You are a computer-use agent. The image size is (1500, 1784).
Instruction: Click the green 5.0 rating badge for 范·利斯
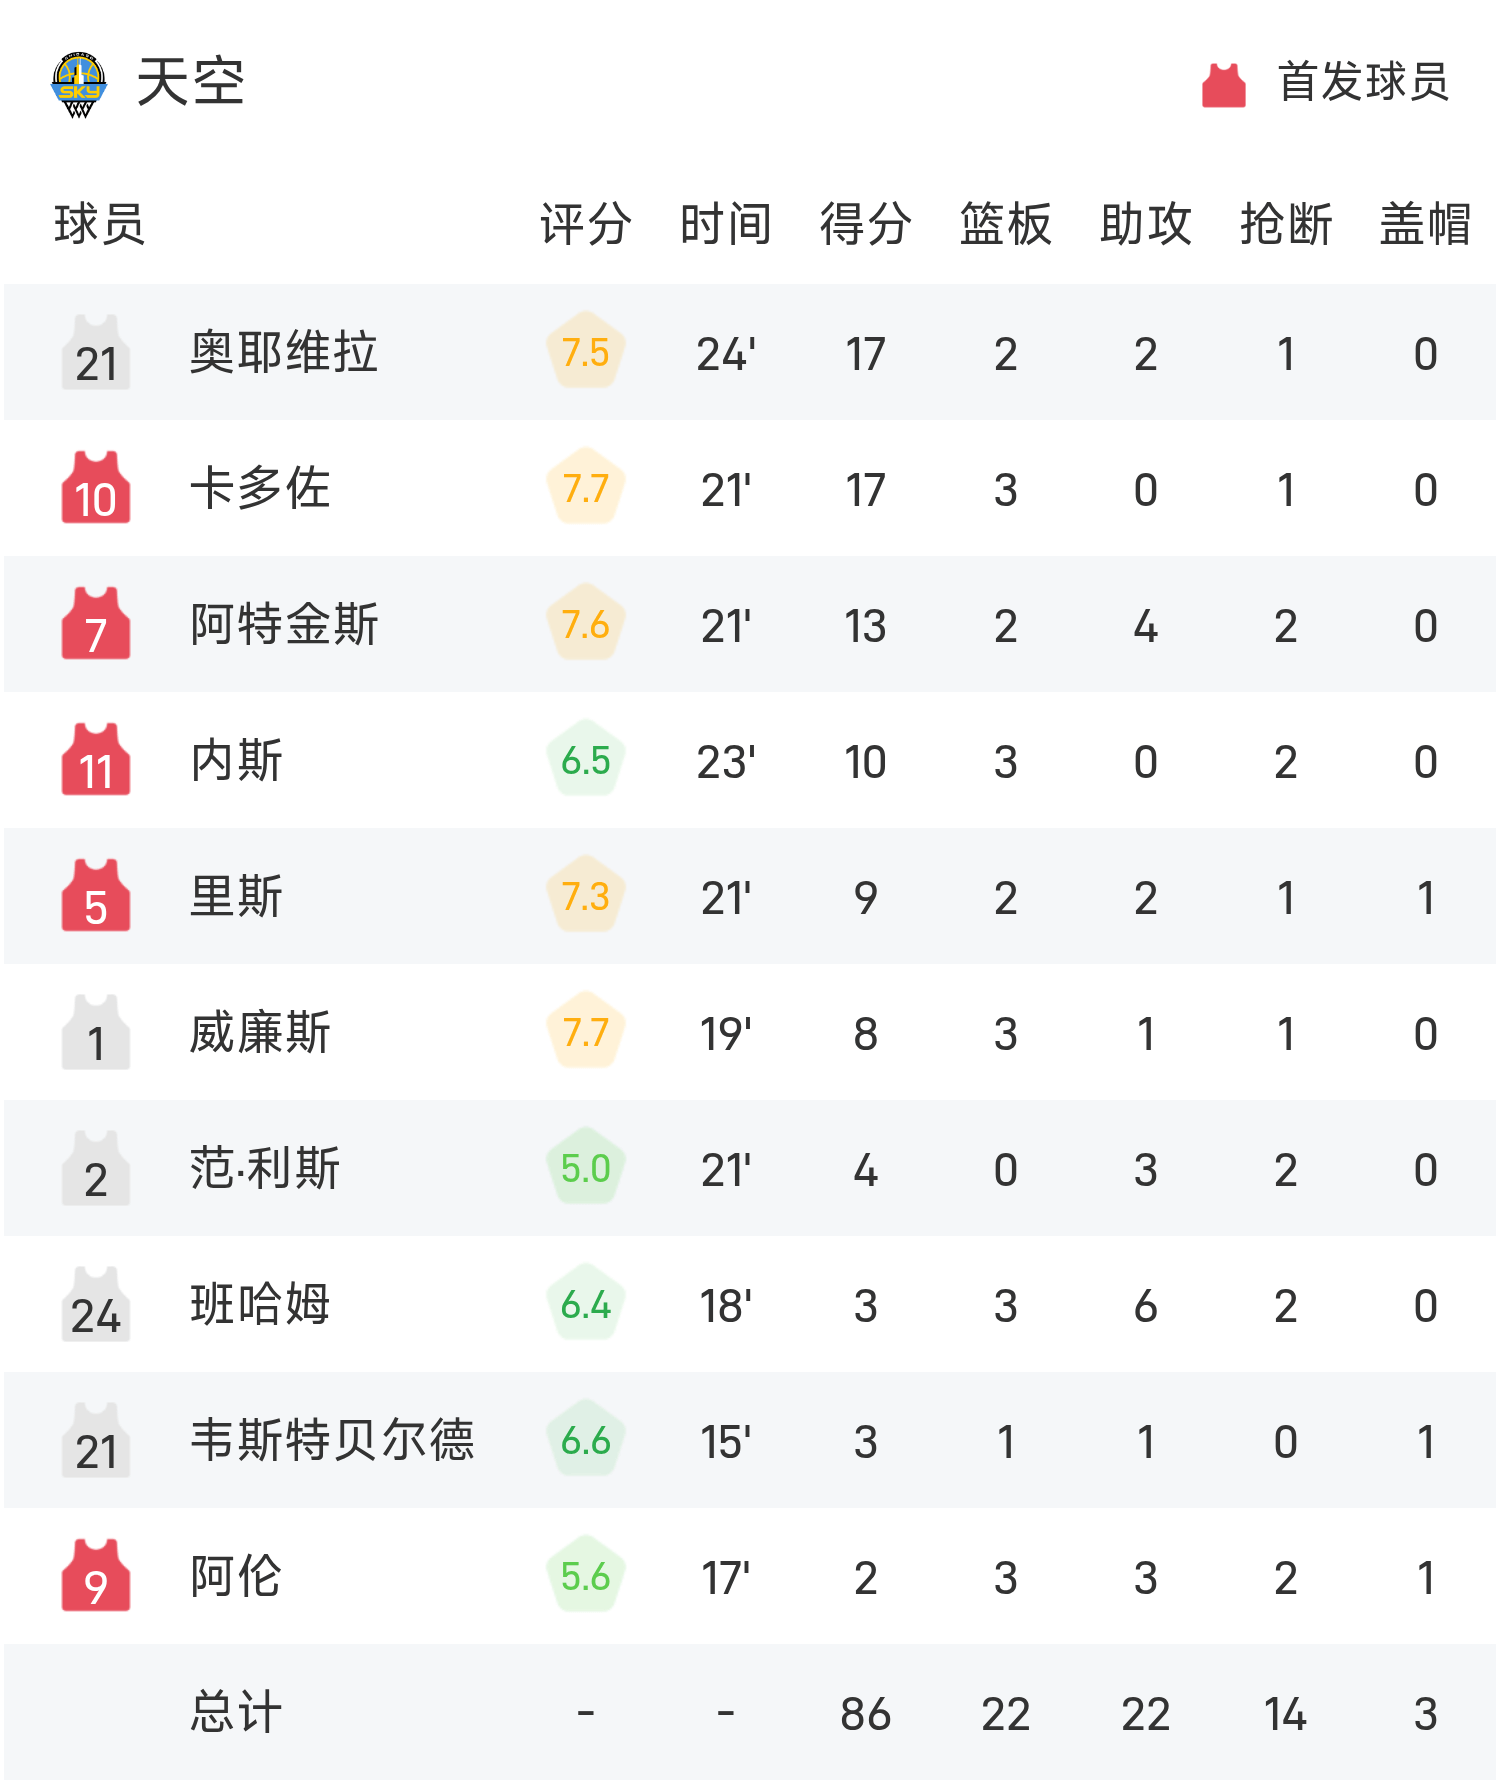click(x=586, y=1168)
